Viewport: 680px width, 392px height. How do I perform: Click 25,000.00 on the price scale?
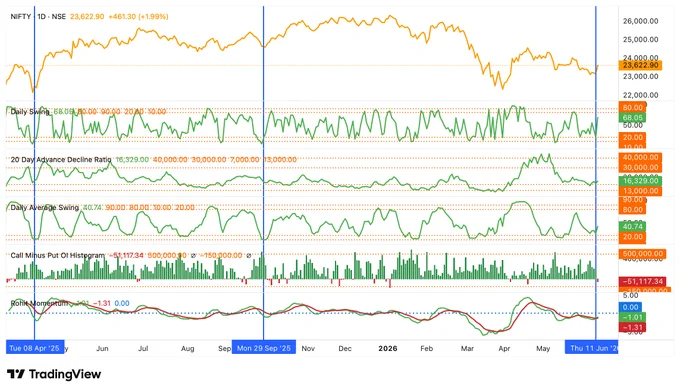641,39
